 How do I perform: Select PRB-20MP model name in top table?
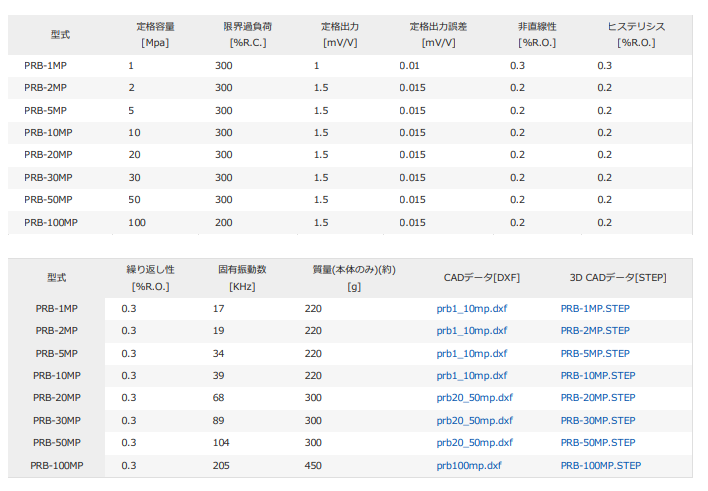[48, 155]
